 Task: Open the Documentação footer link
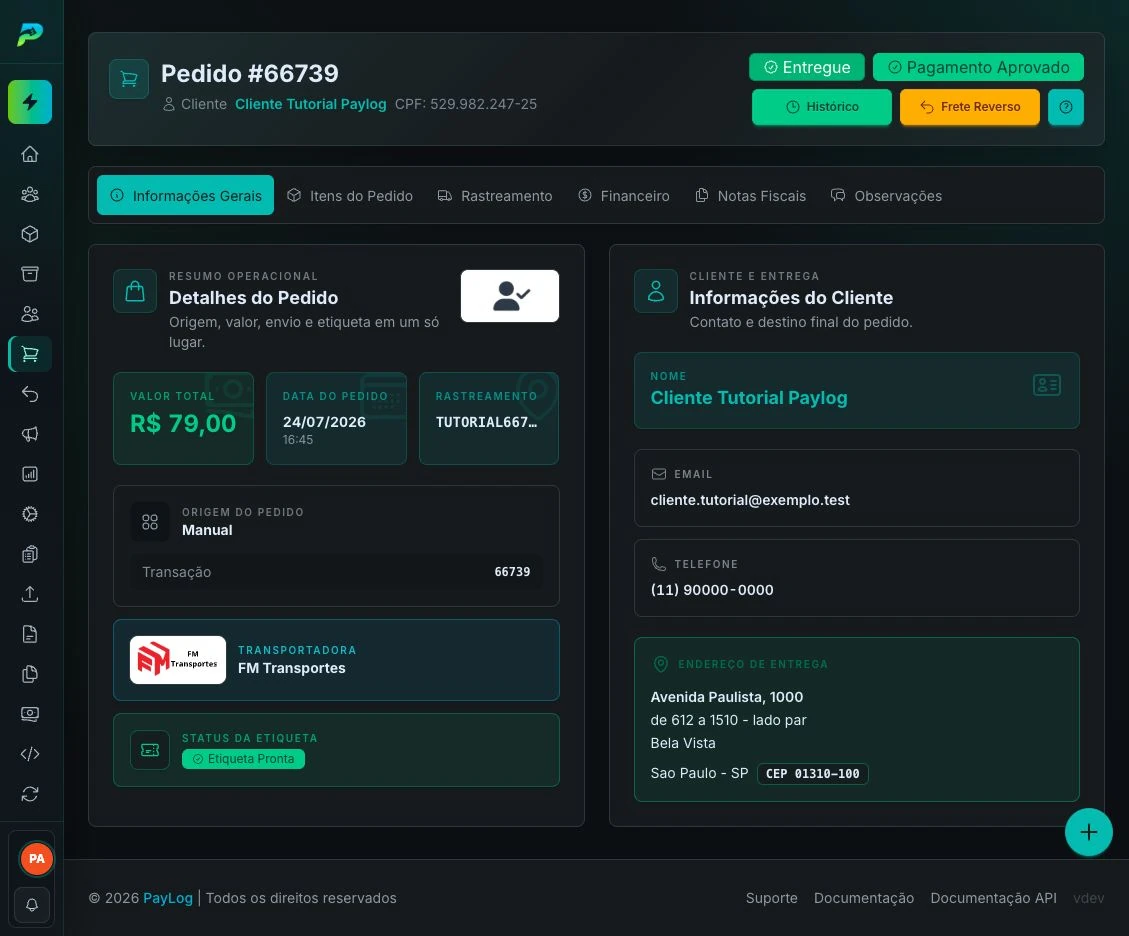coord(864,898)
